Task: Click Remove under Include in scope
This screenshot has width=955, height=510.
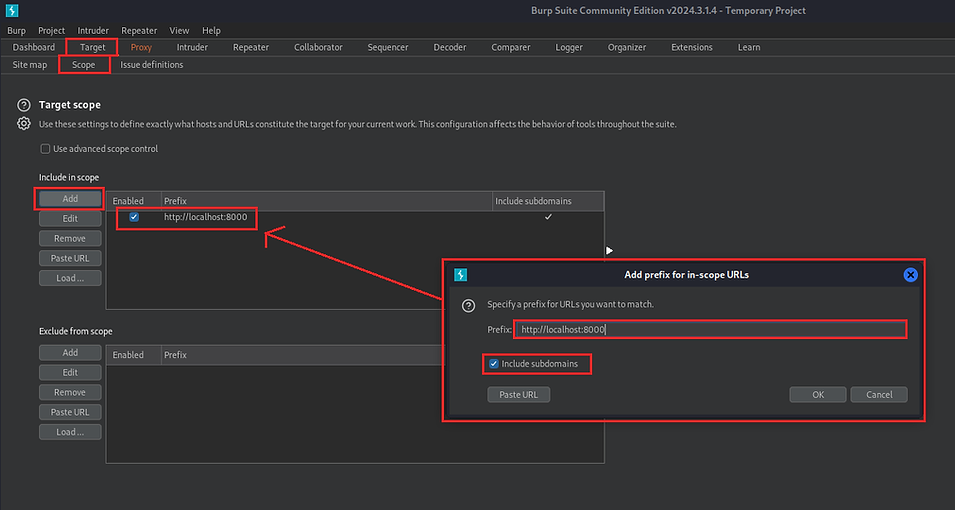Action: [x=70, y=238]
